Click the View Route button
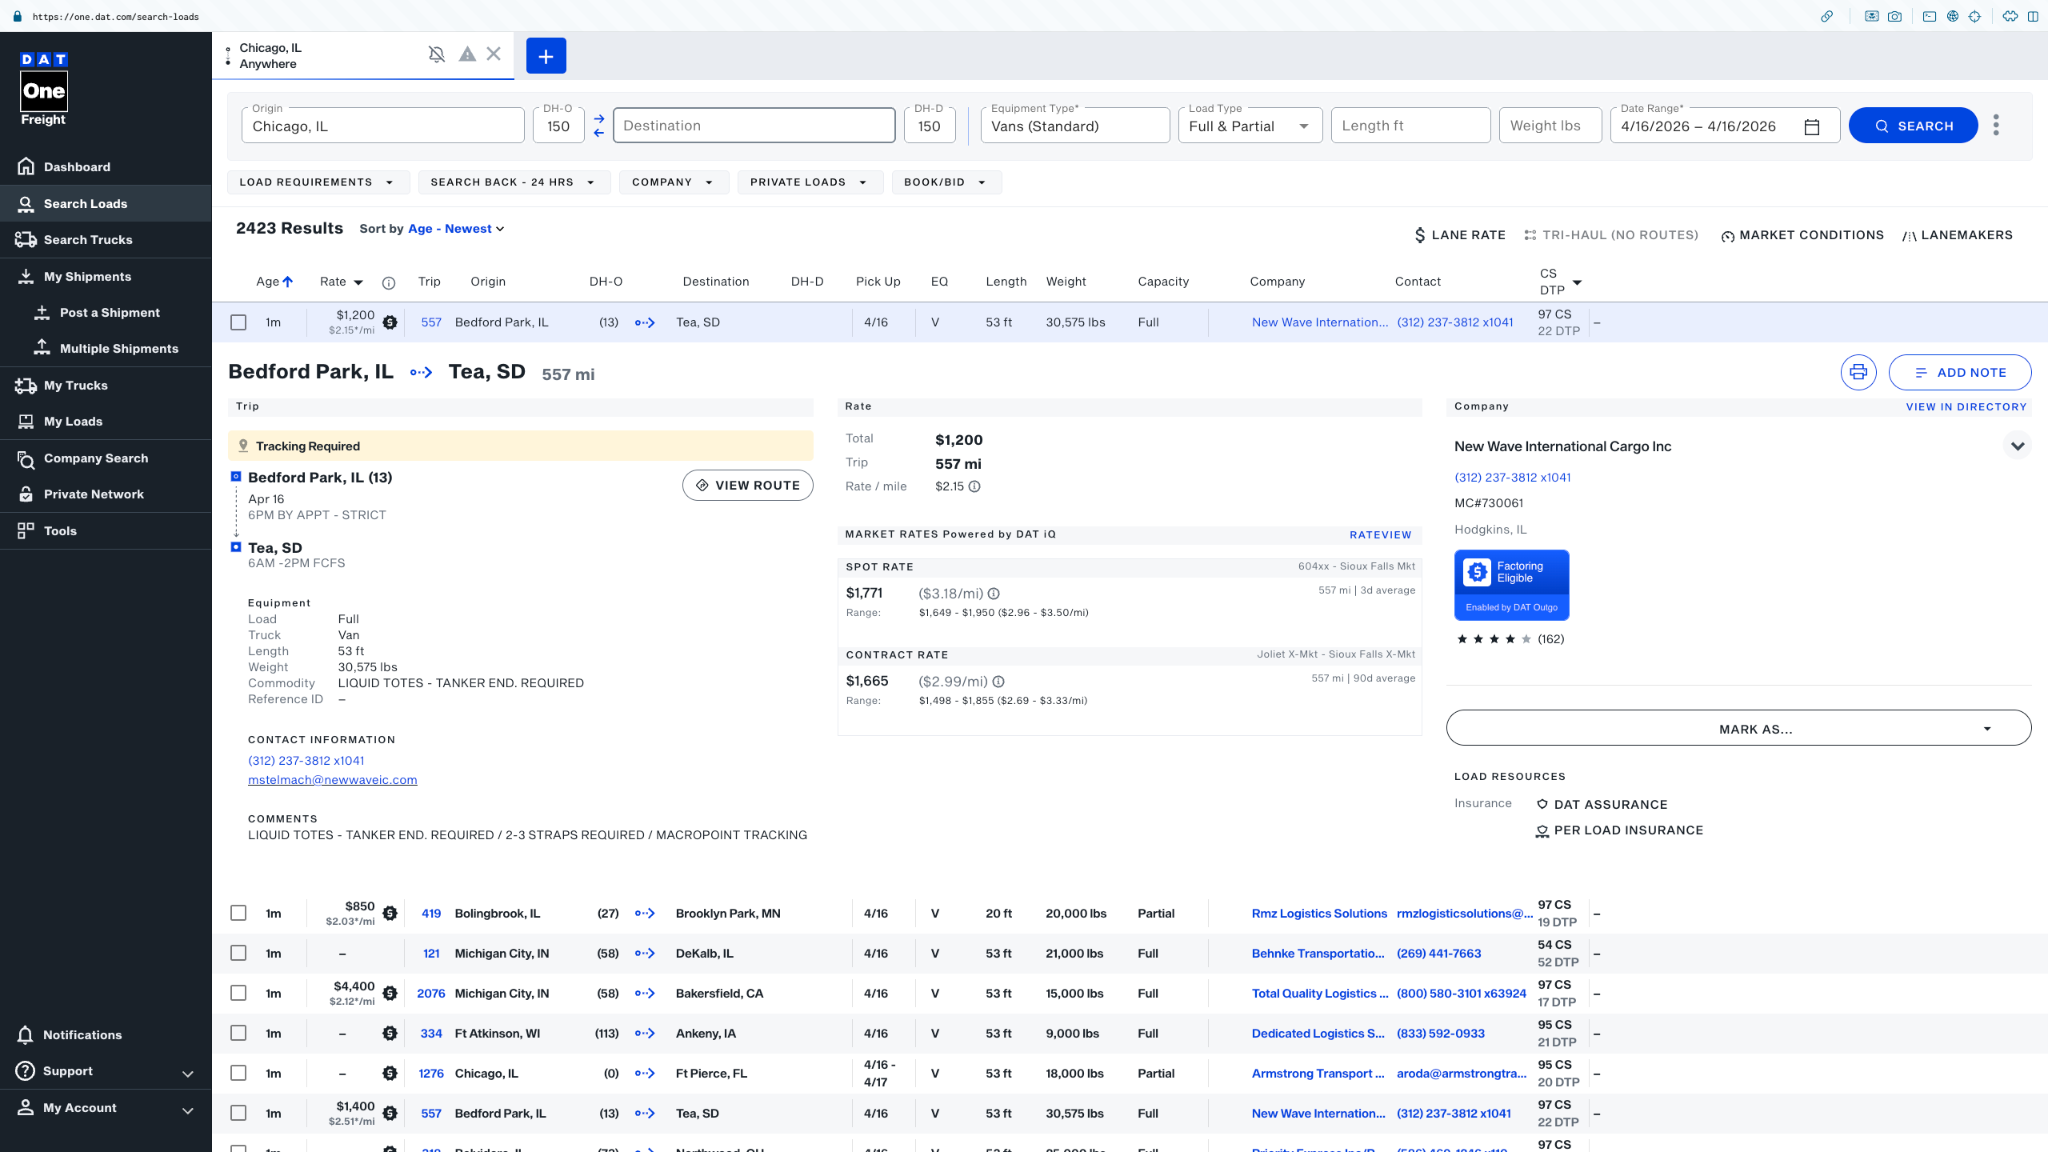Screen dimensions: 2048x1152 [x=747, y=485]
